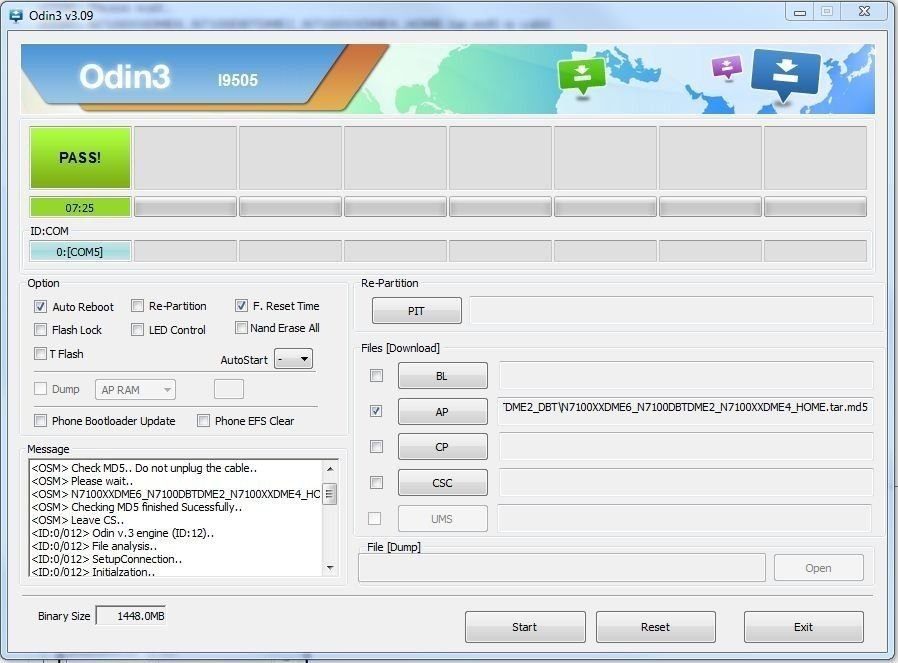Check the BL file checkbox

tap(376, 376)
